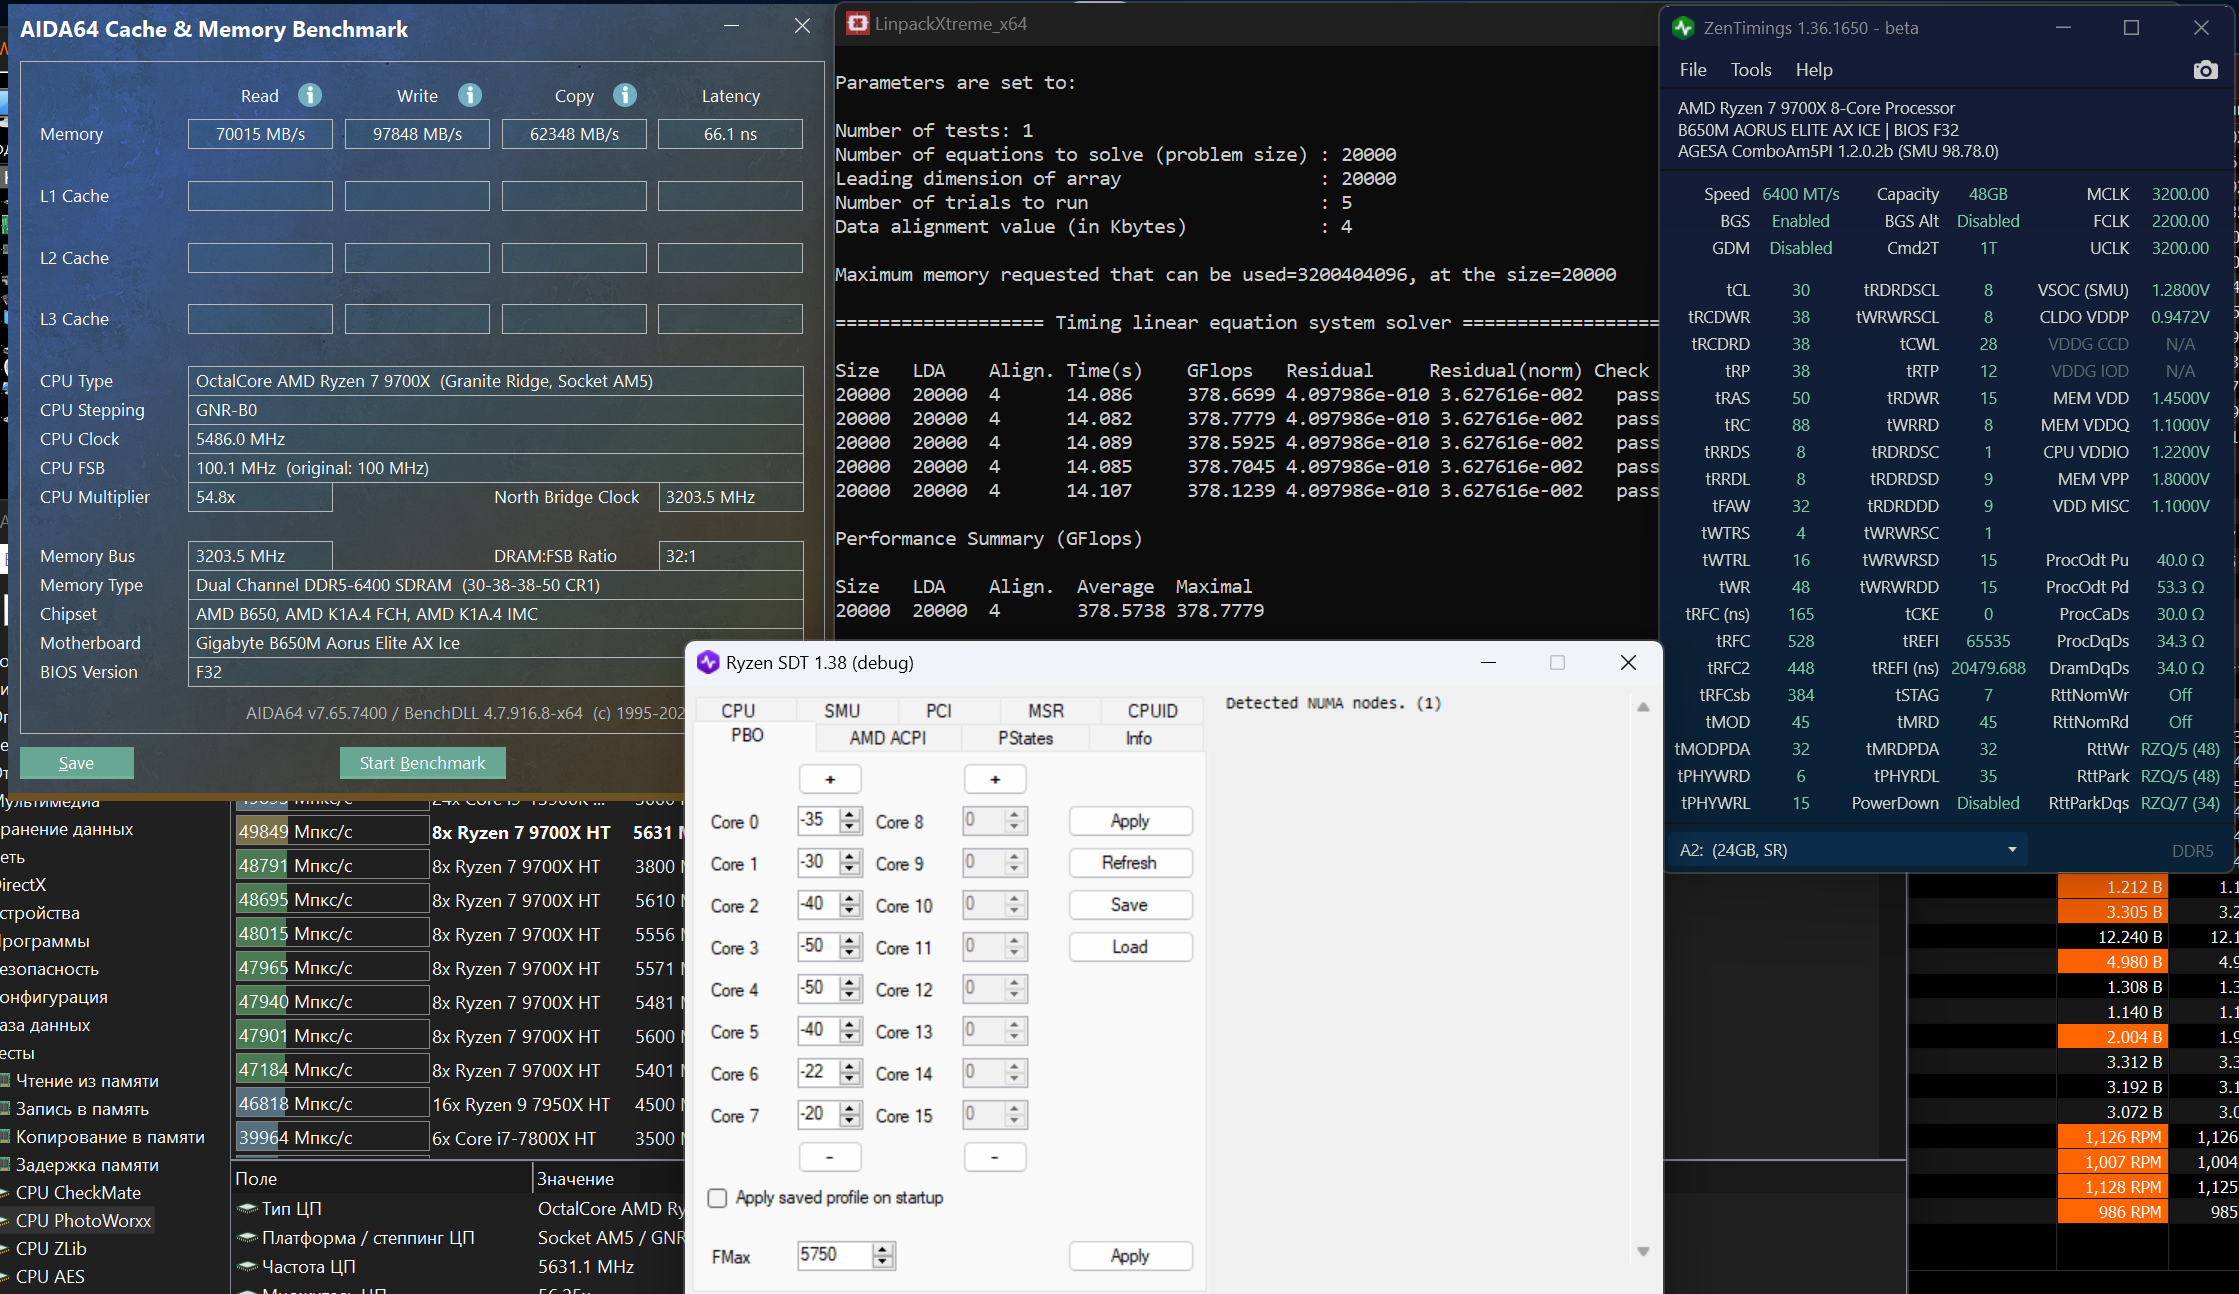This screenshot has width=2239, height=1294.
Task: Click the Core 3 offset input field
Action: 816,947
